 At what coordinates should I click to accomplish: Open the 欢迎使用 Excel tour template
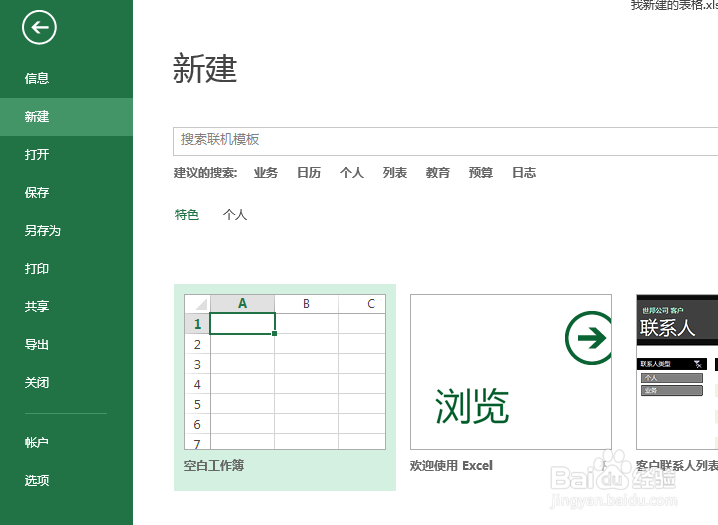point(511,372)
